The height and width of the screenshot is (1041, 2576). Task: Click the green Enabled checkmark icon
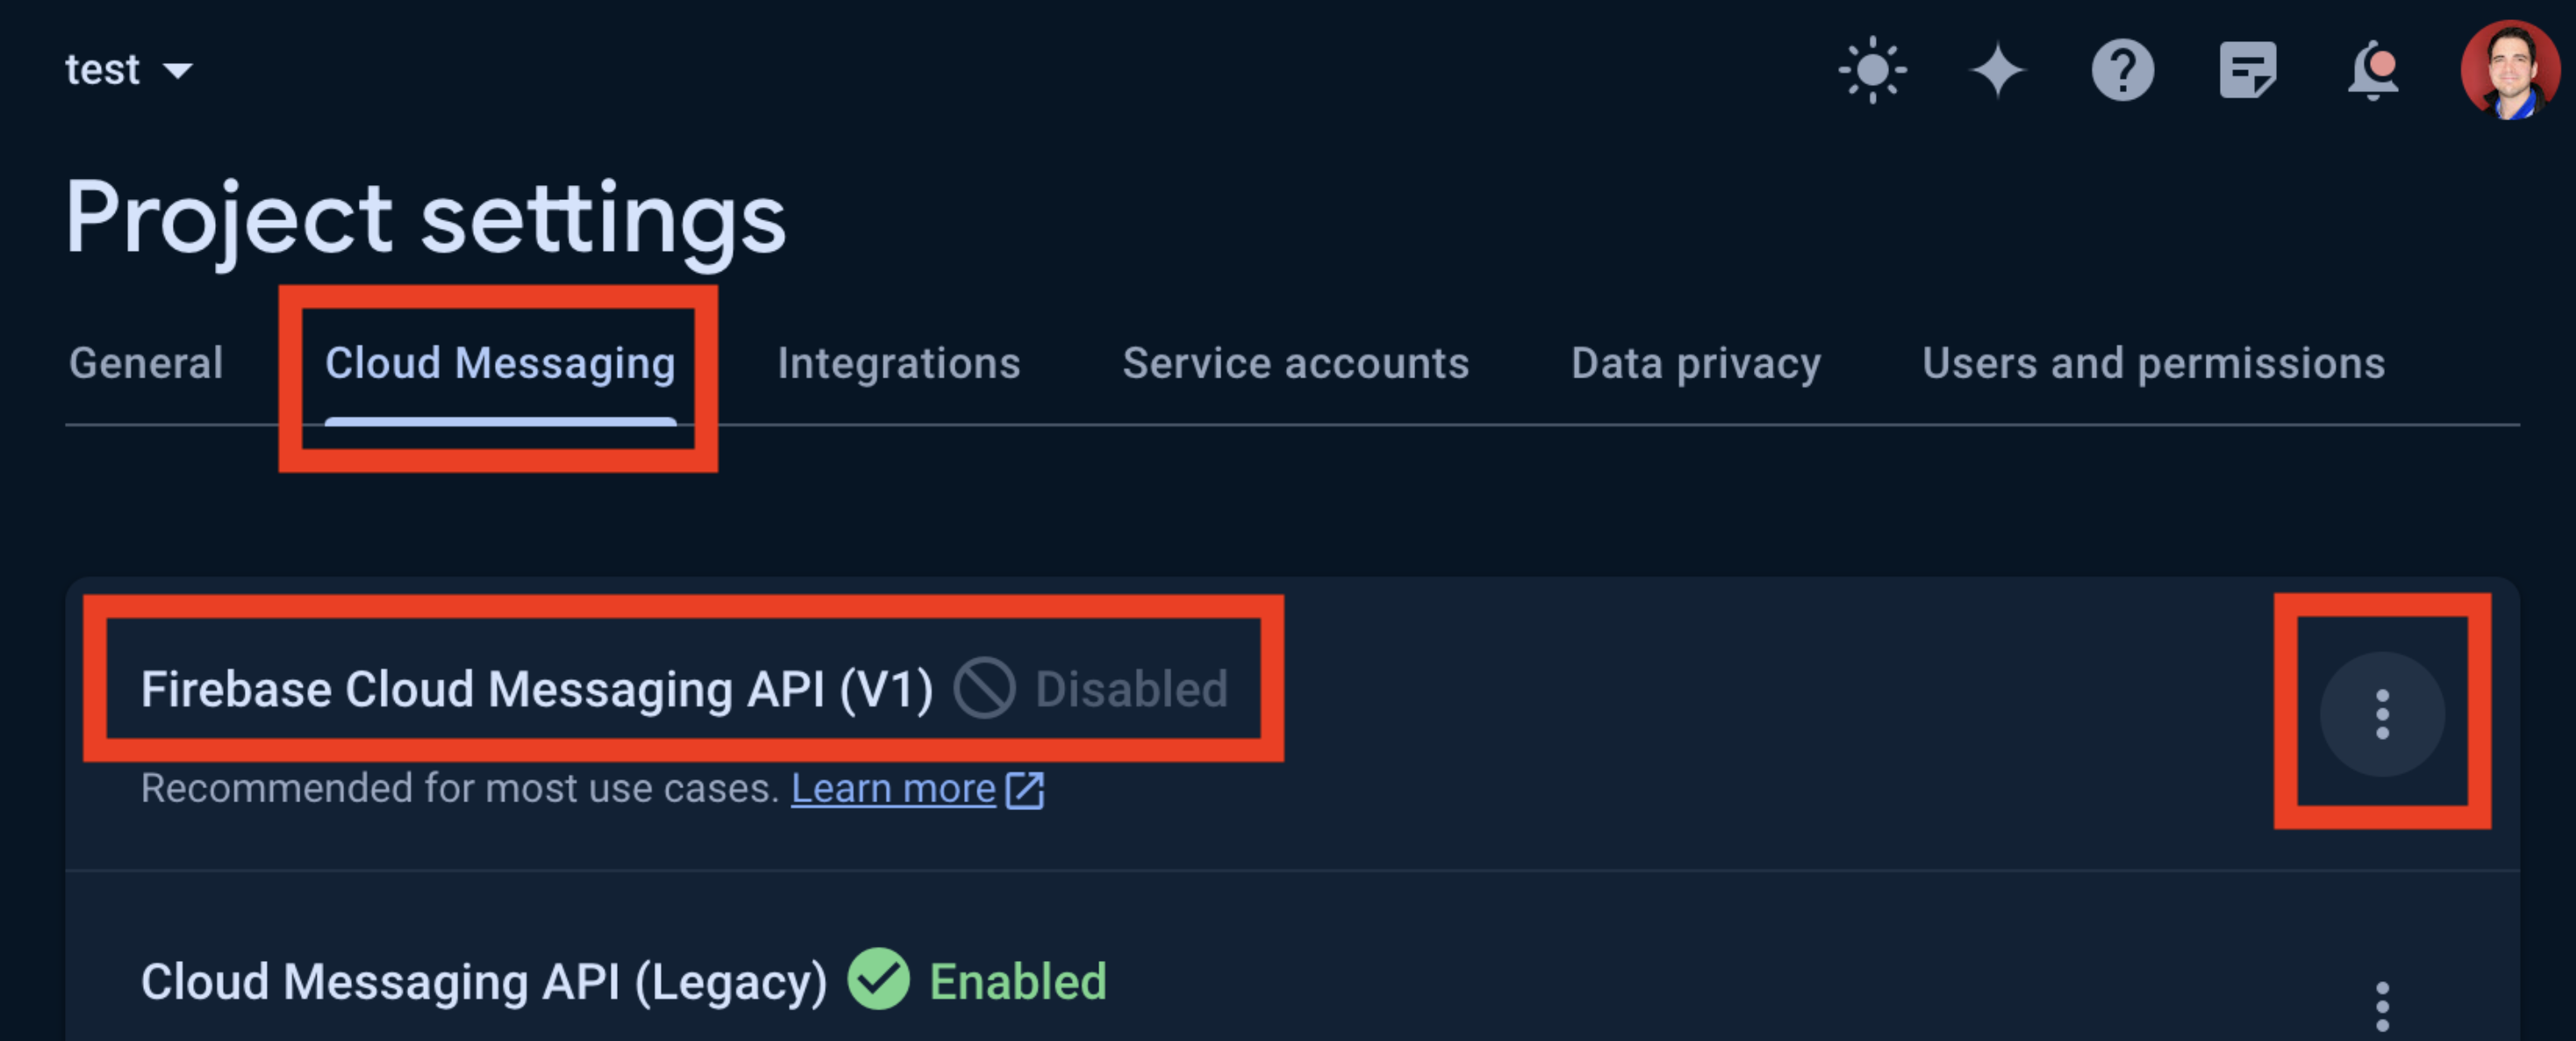click(878, 980)
